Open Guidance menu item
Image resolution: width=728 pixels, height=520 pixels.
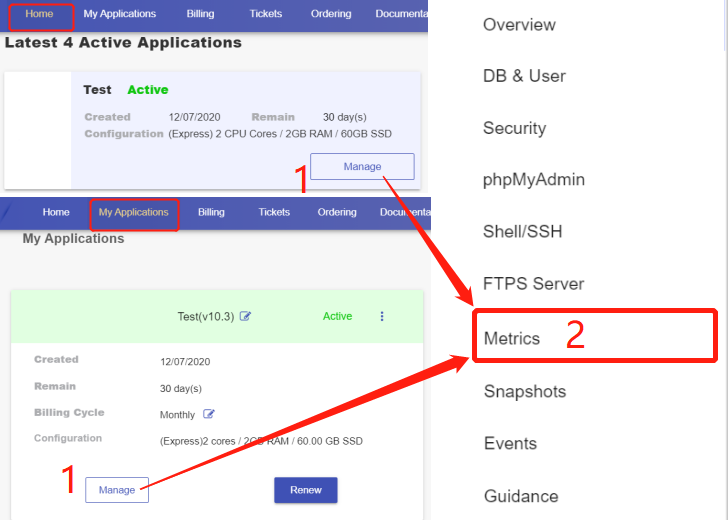(x=520, y=496)
